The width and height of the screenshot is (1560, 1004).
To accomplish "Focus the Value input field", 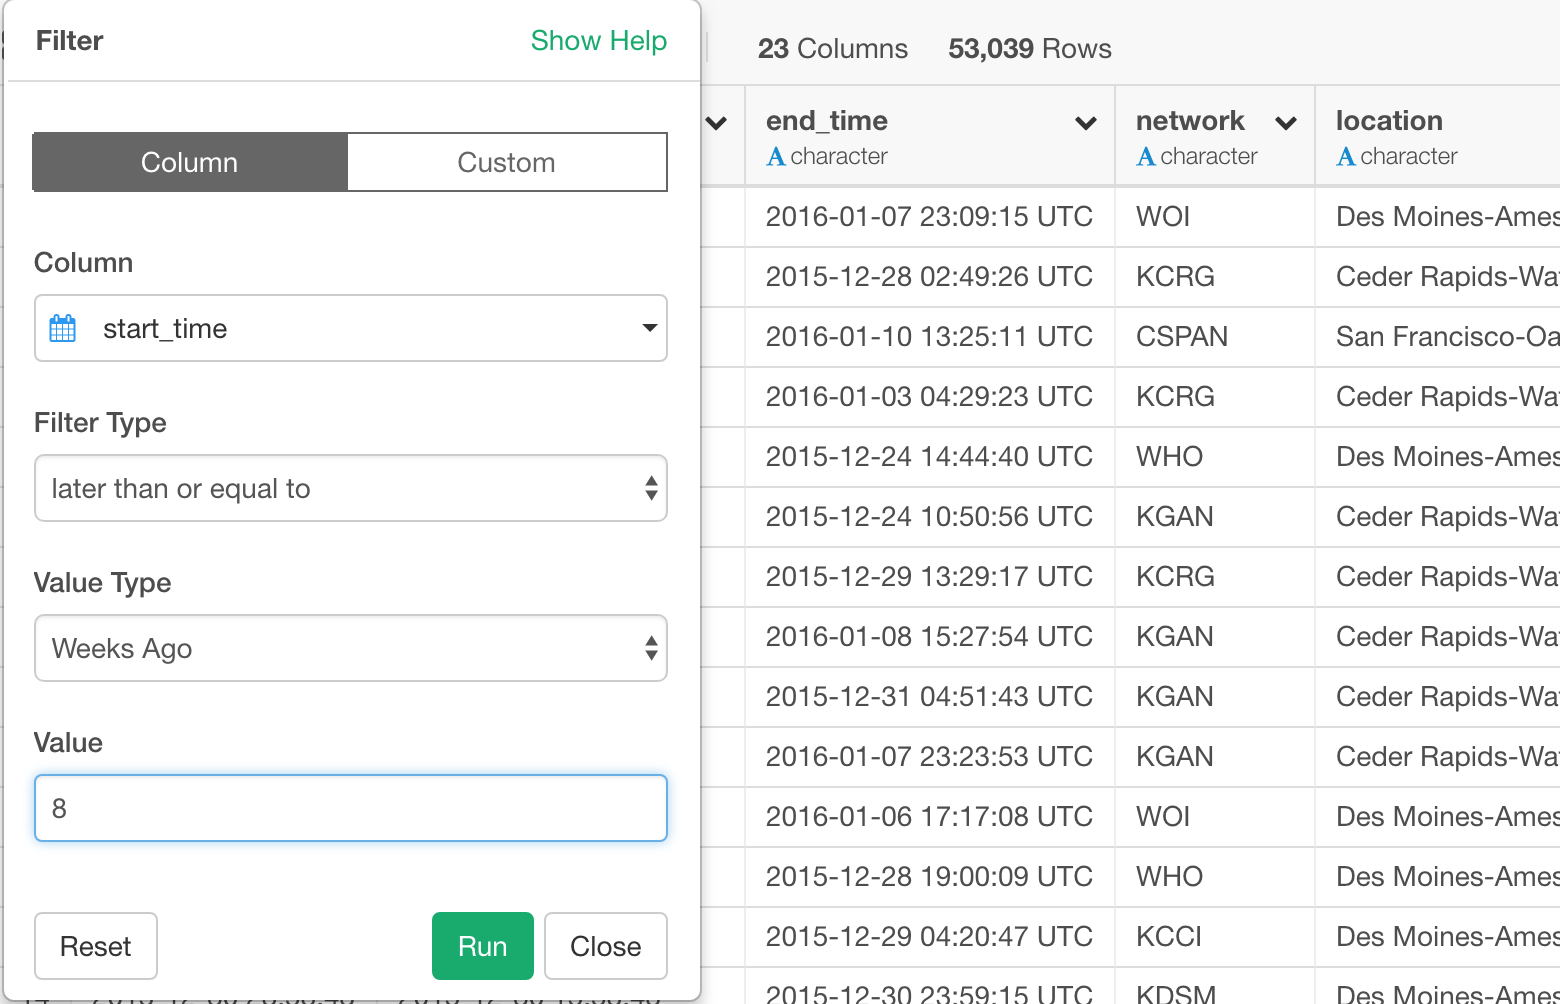I will [x=350, y=808].
